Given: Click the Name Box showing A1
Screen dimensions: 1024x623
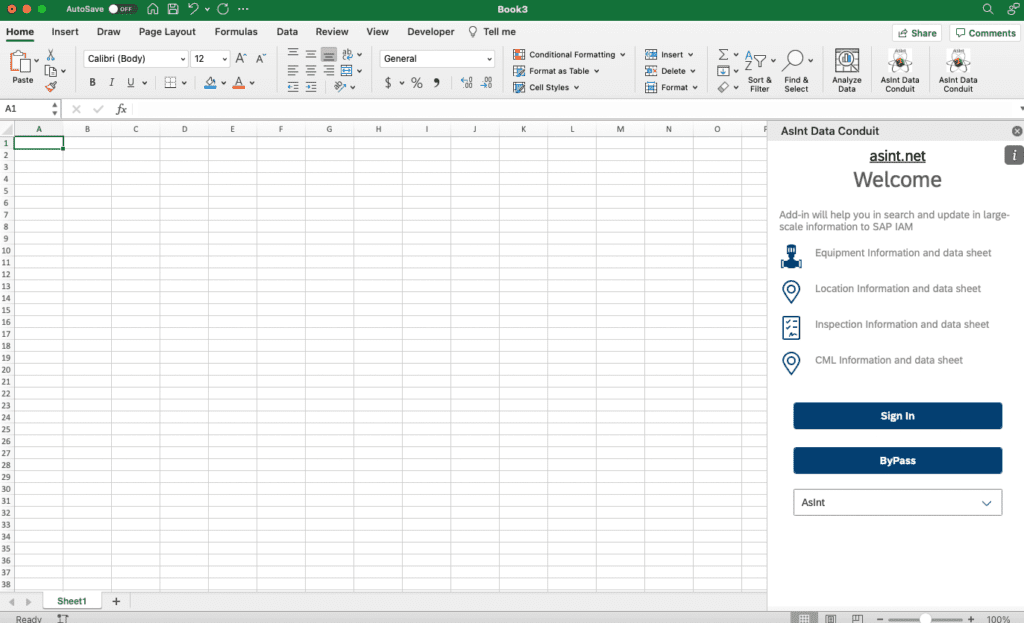Looking at the screenshot, I should [29, 109].
